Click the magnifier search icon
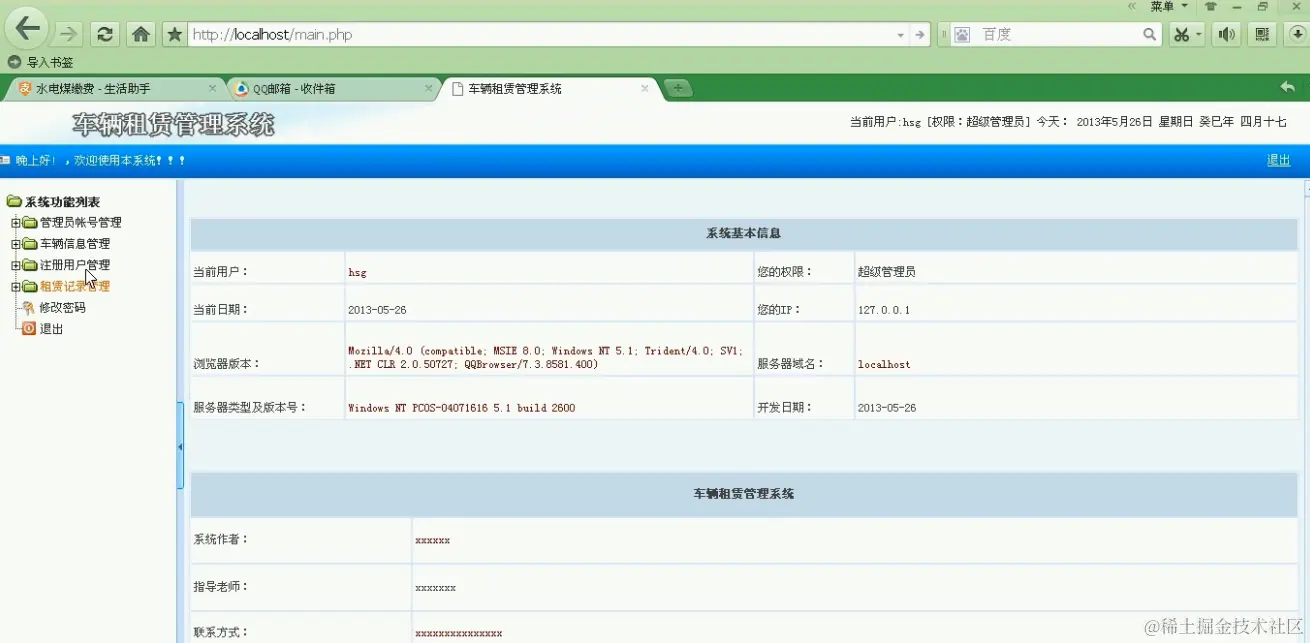1310x643 pixels. pos(1150,34)
